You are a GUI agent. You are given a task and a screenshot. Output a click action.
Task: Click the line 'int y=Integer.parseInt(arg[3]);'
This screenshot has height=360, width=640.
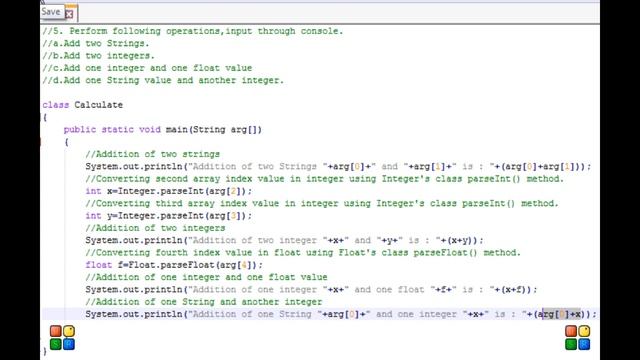(169, 216)
